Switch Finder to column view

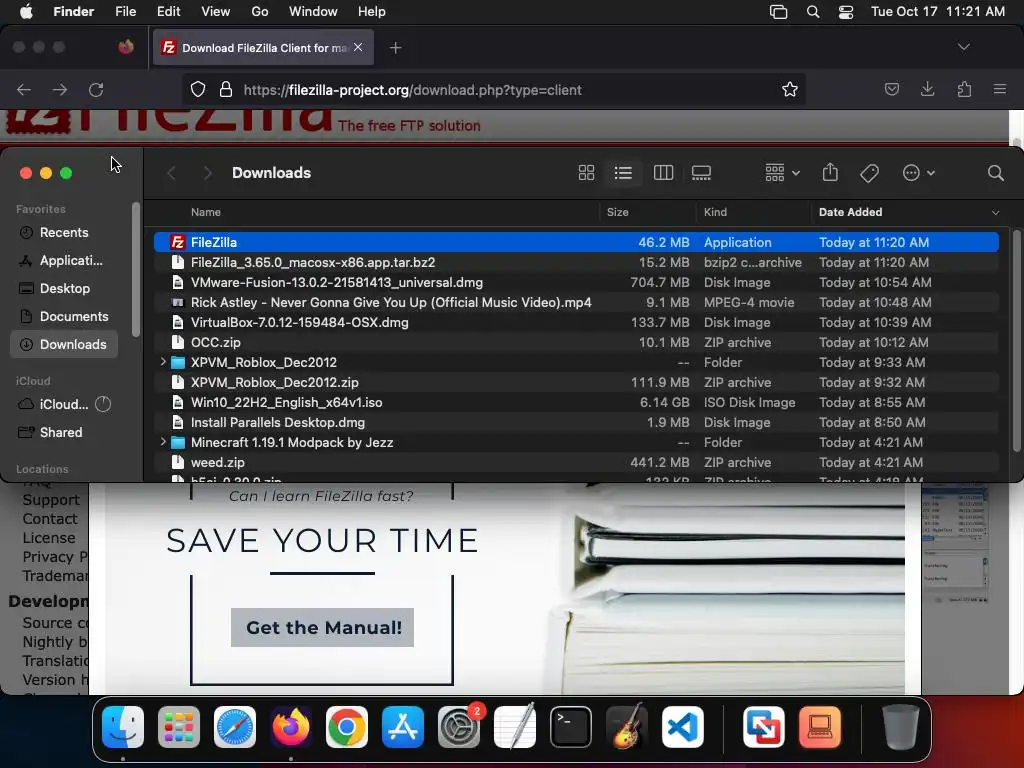[x=663, y=173]
